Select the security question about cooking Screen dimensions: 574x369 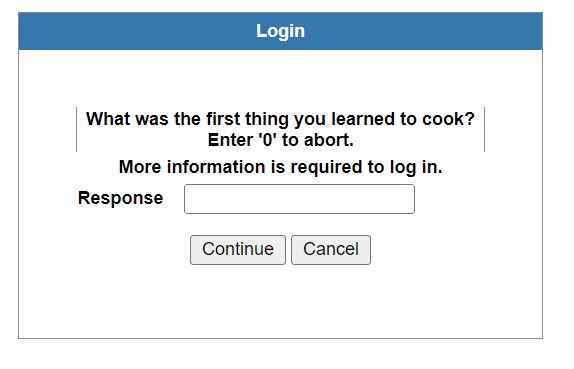[280, 119]
